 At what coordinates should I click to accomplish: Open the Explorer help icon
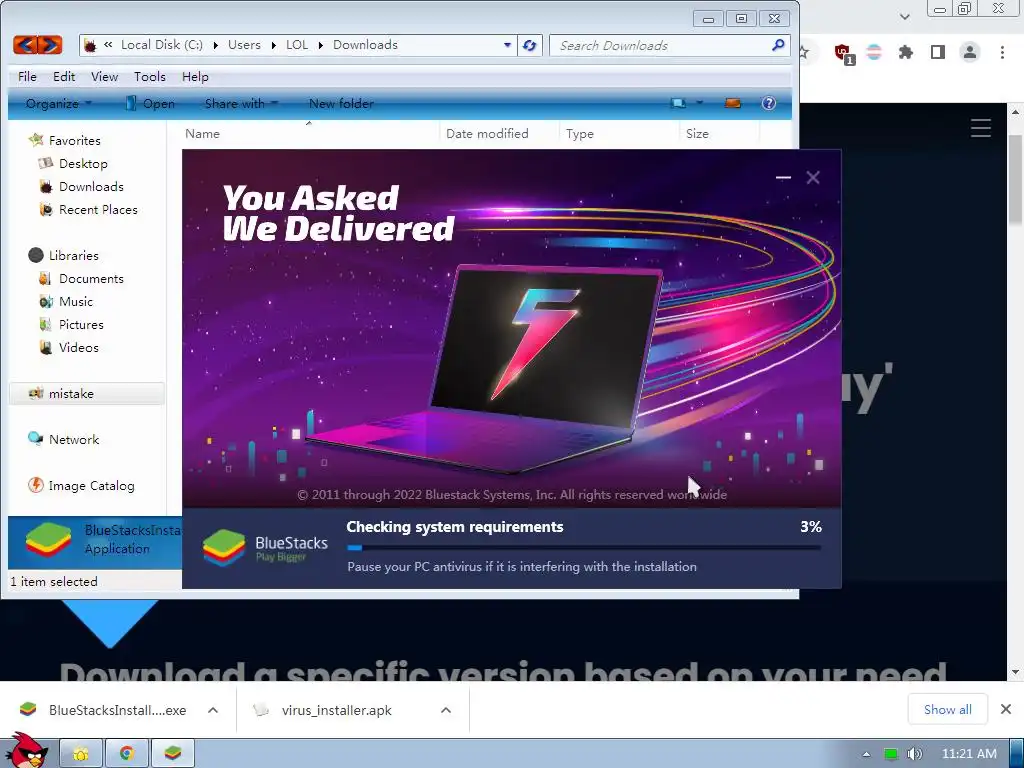click(x=769, y=103)
